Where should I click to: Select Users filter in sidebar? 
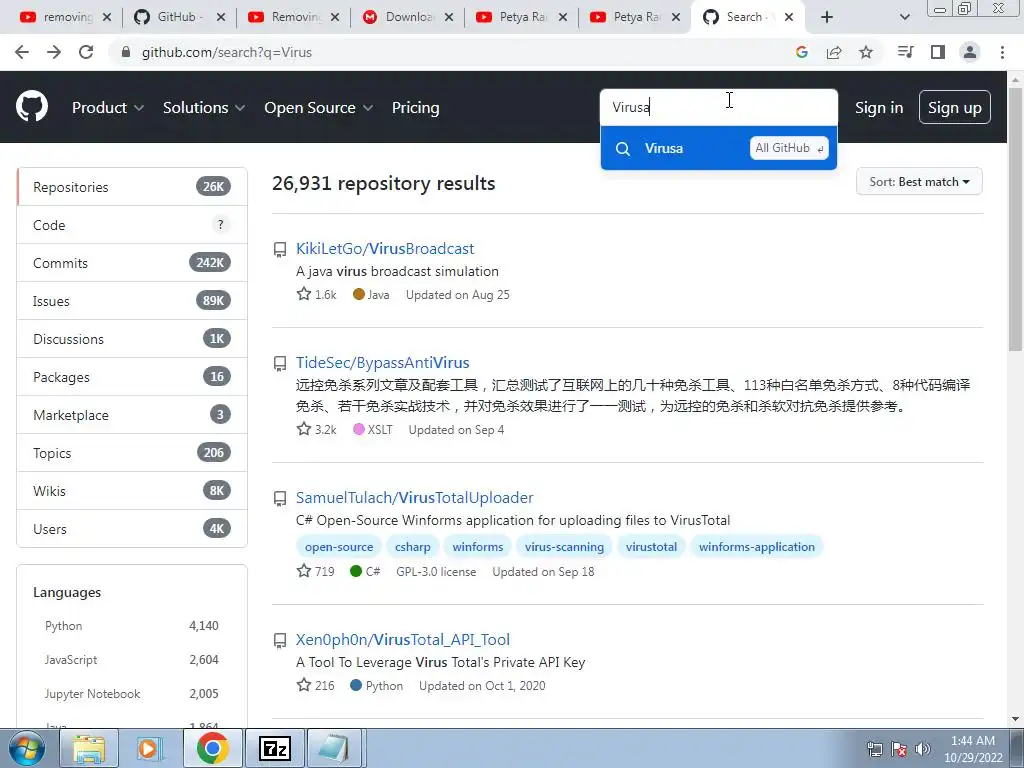[133, 529]
